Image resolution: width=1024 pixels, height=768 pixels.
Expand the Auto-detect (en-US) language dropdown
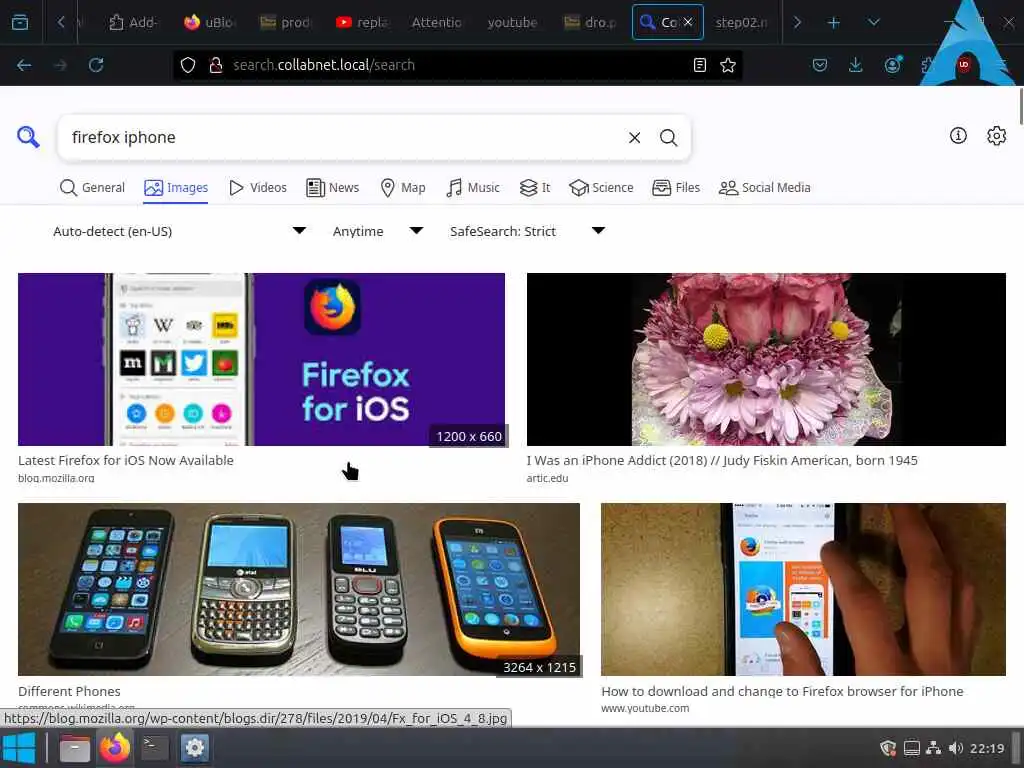click(x=179, y=231)
